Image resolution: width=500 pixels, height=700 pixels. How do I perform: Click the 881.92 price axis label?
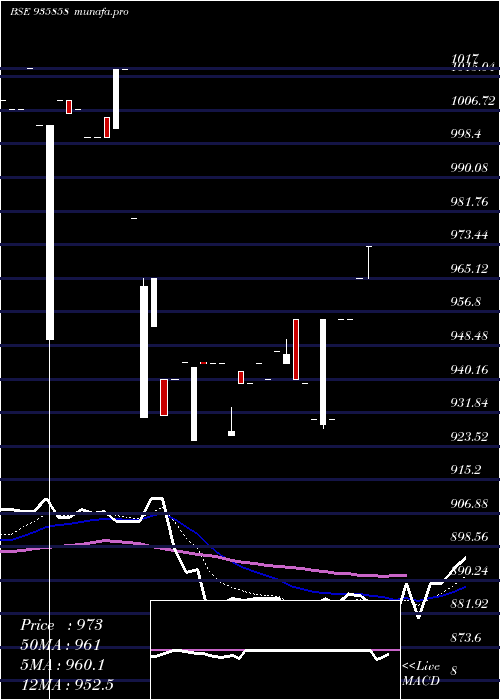tap(470, 604)
